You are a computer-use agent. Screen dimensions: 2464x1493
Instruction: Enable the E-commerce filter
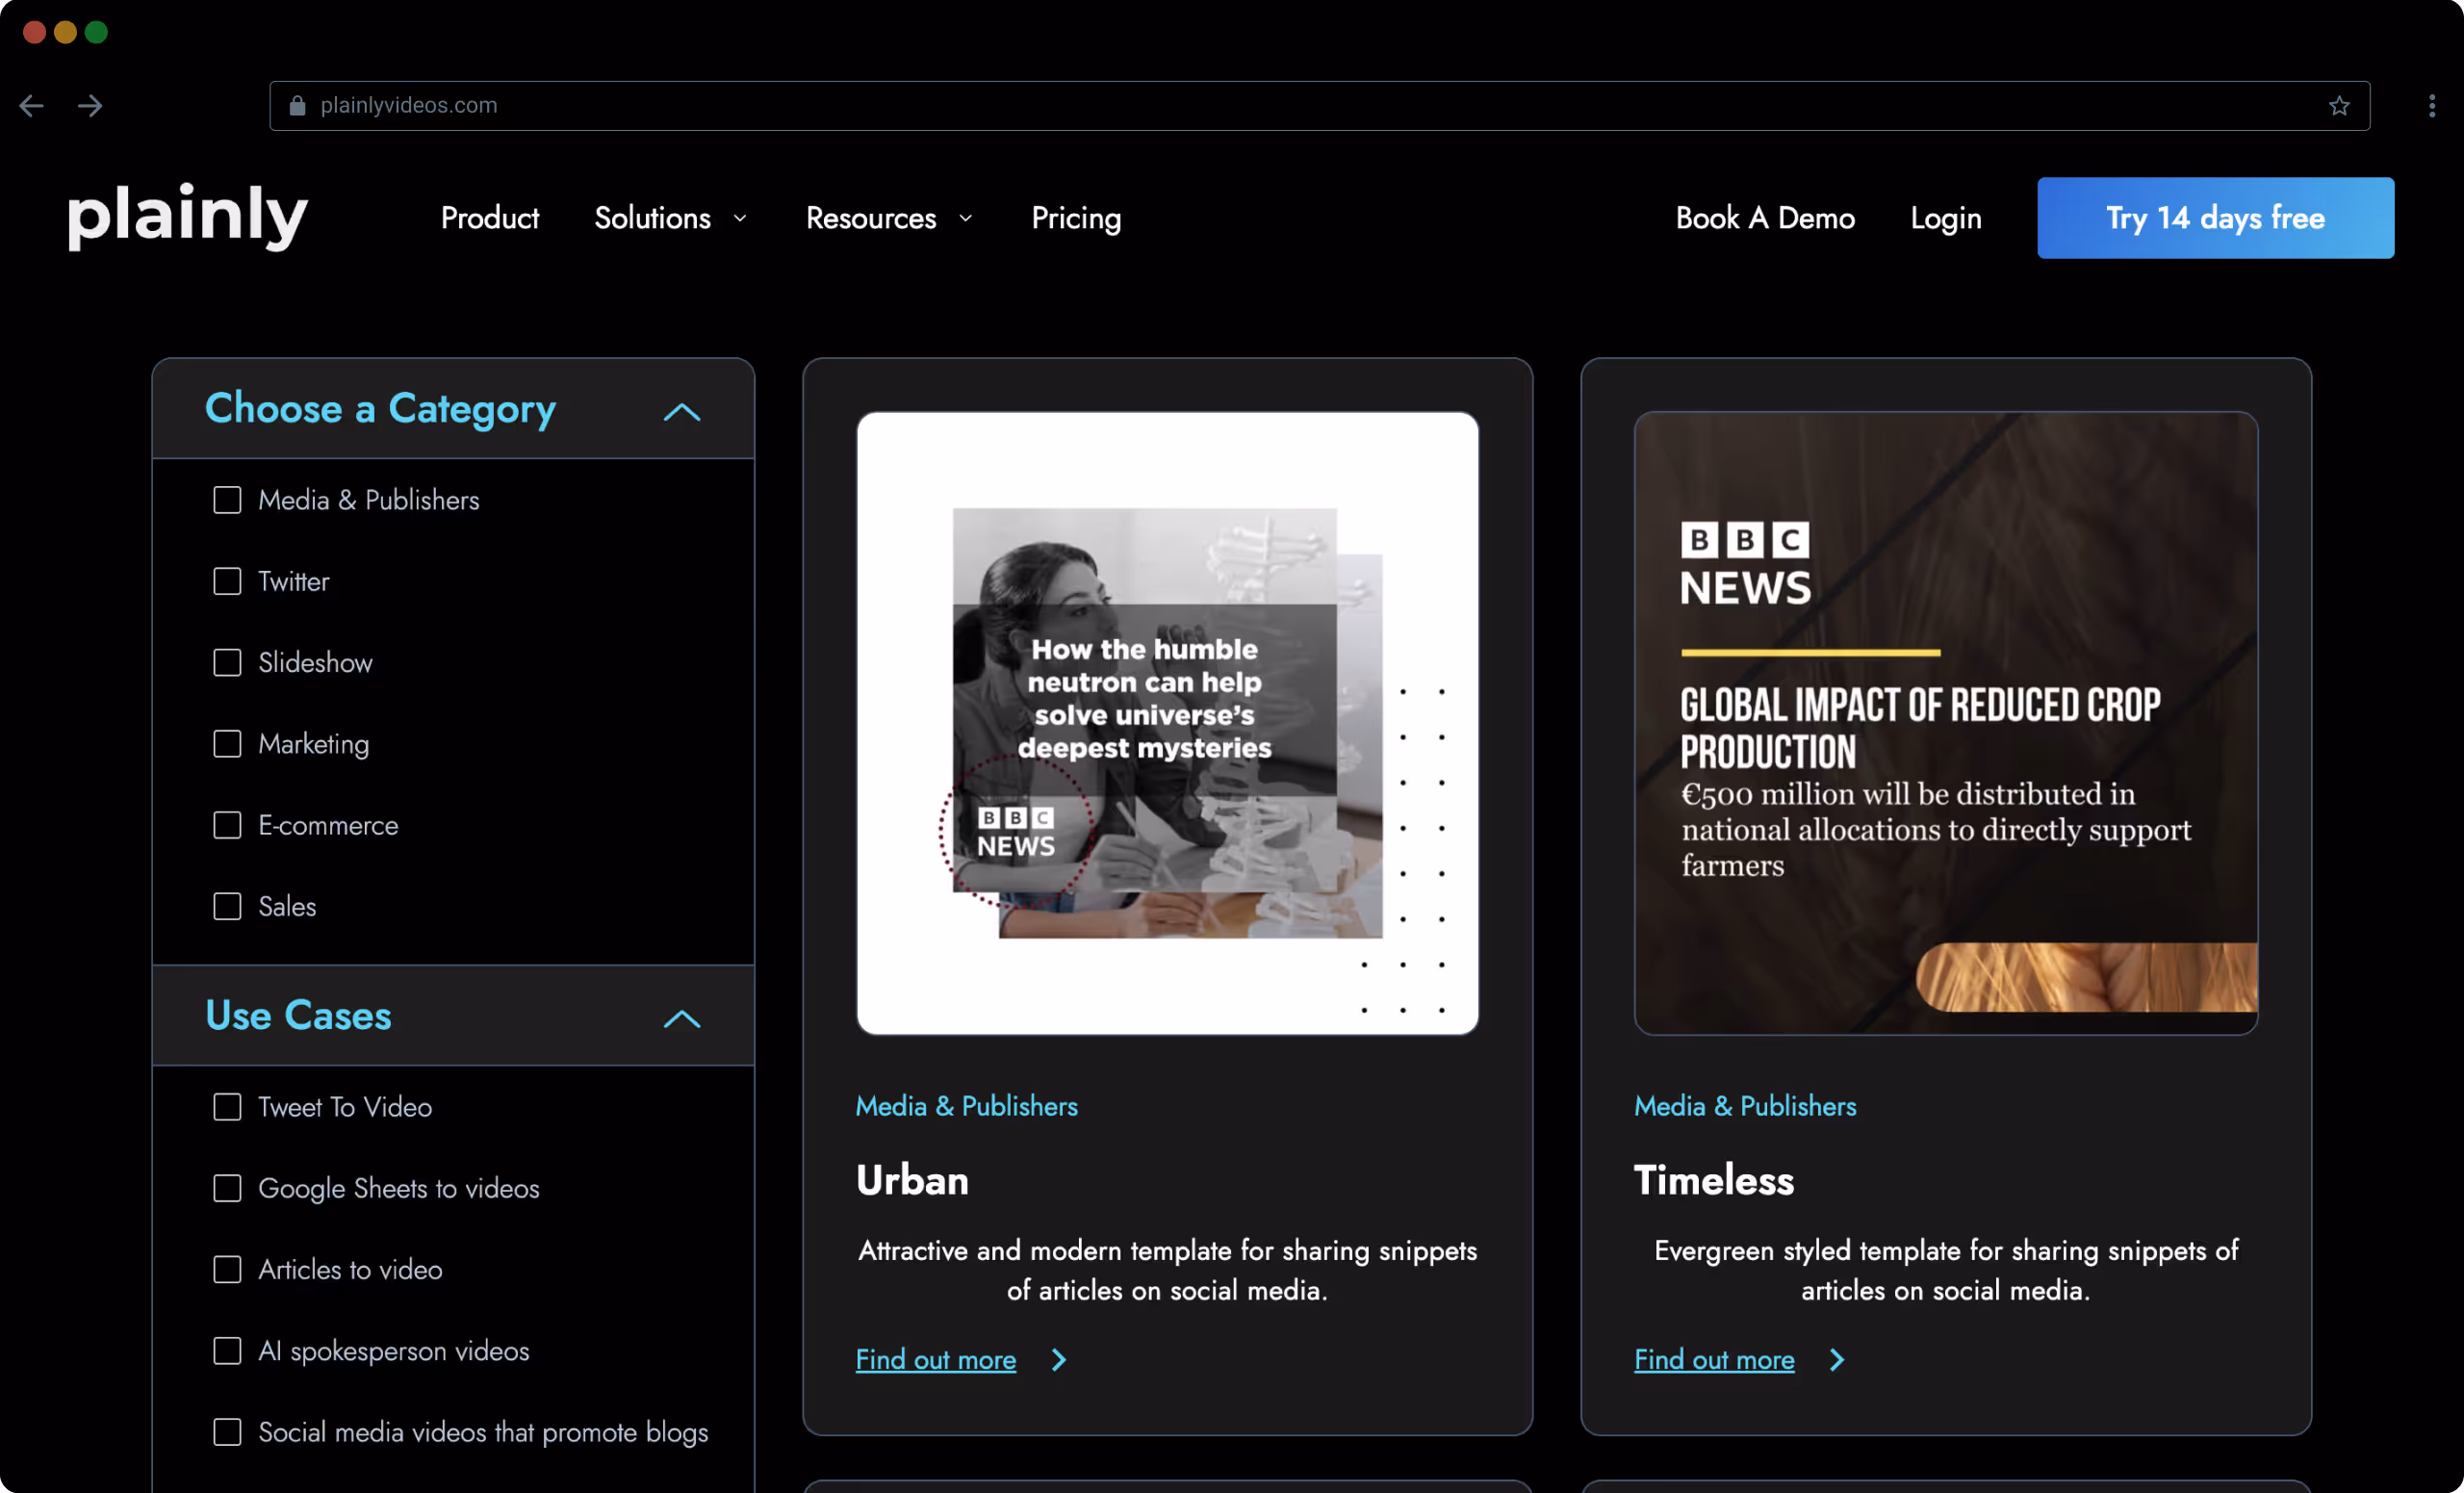coord(227,825)
